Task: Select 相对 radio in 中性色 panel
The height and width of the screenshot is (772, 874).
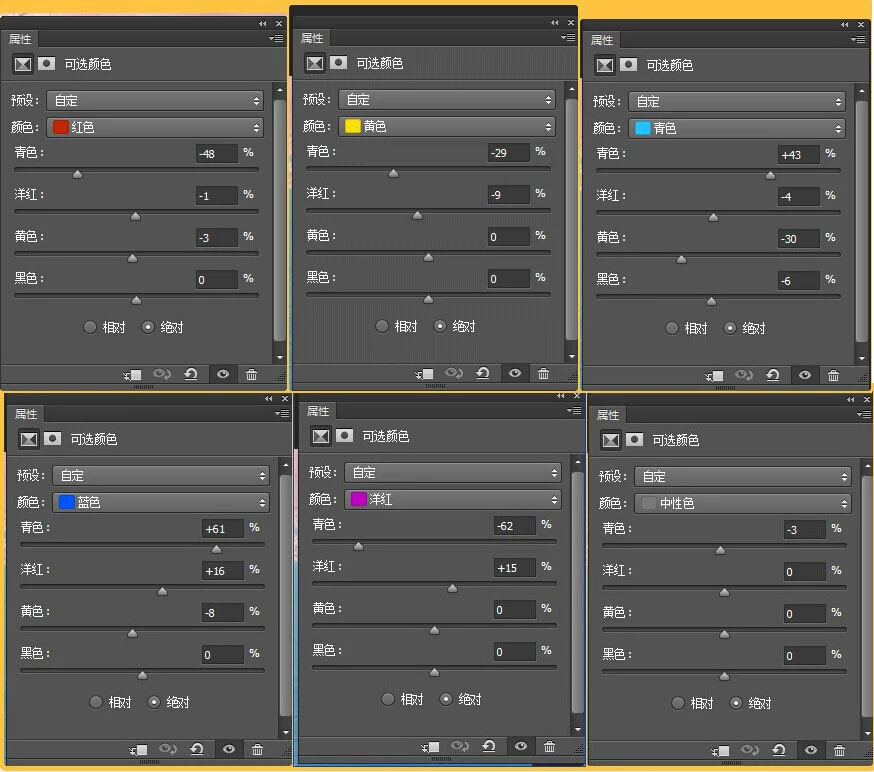Action: click(678, 703)
